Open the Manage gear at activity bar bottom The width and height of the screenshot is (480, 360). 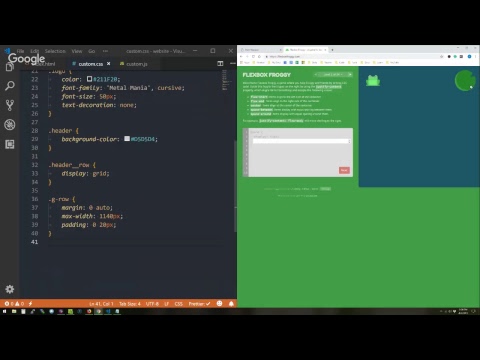point(10,289)
